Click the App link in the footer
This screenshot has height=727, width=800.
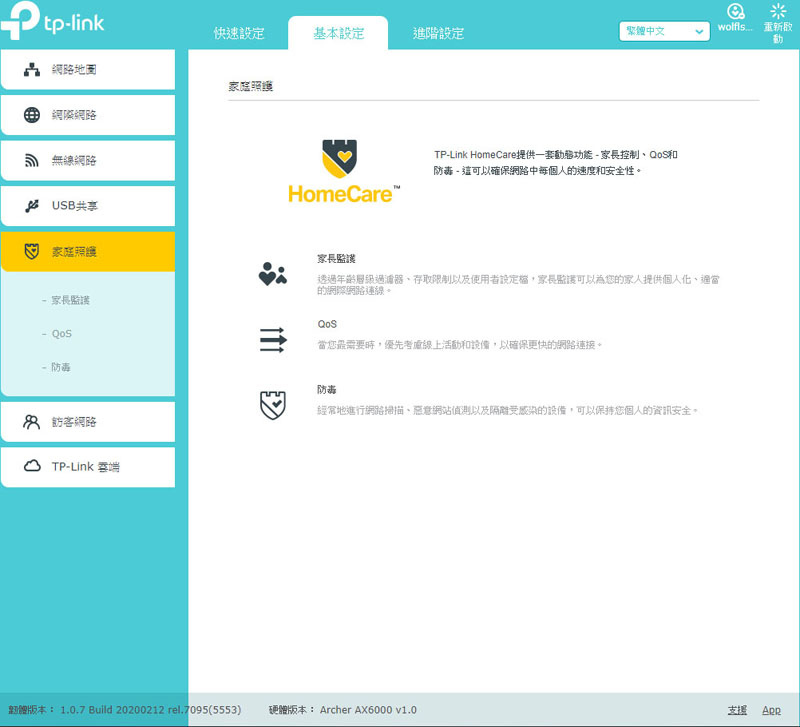click(771, 710)
